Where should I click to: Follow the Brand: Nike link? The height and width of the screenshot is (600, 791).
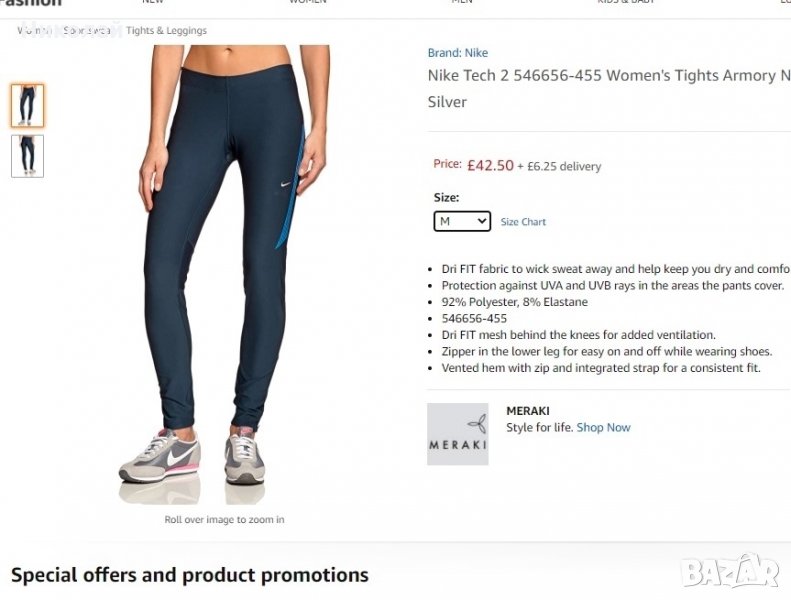(x=458, y=53)
